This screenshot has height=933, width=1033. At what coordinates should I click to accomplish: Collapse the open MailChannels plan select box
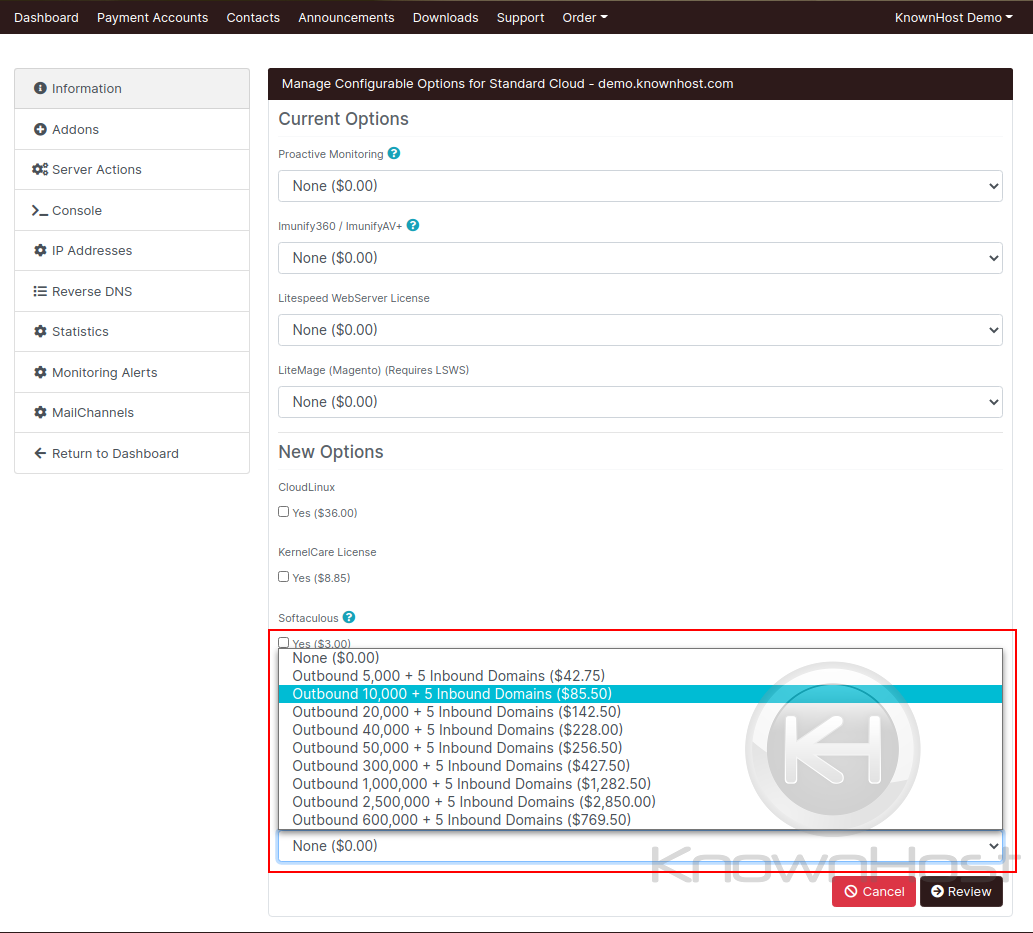[x=640, y=846]
